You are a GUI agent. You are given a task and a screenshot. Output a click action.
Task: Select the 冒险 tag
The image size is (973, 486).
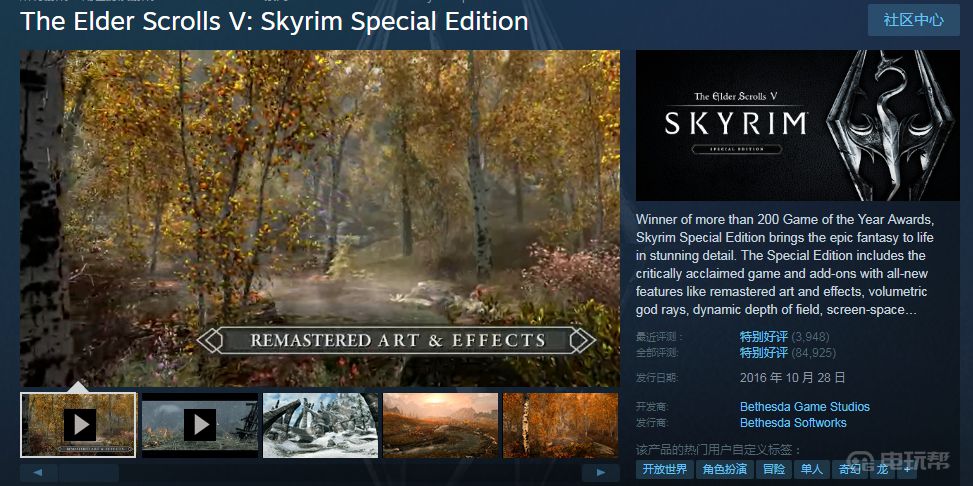point(773,469)
